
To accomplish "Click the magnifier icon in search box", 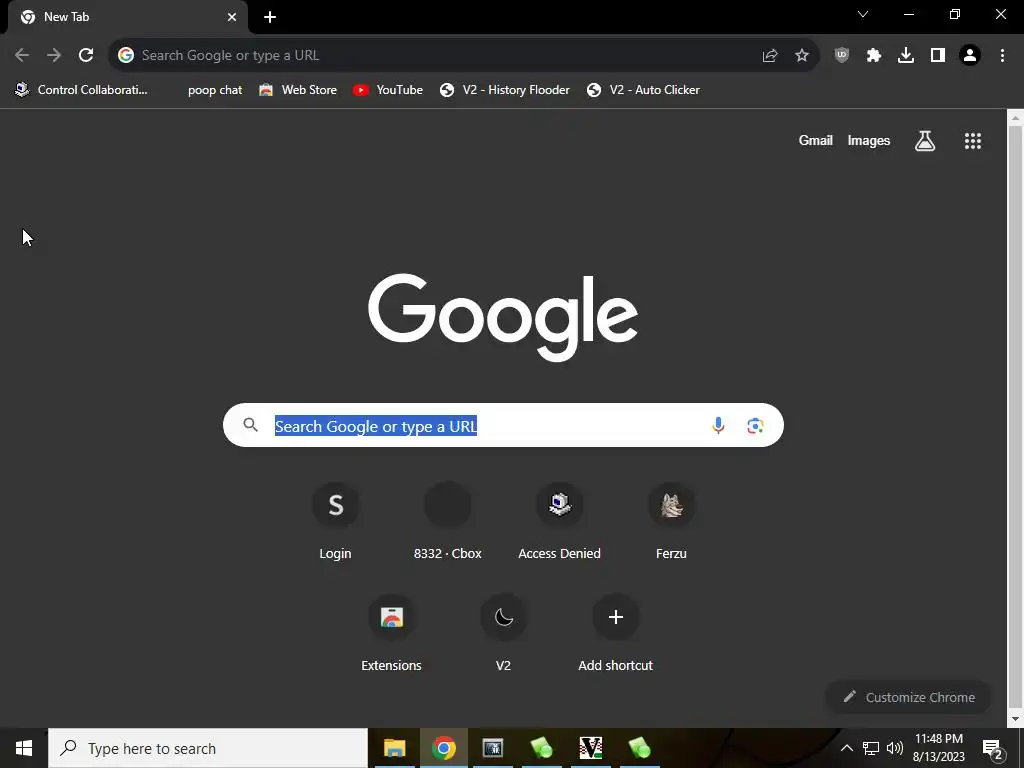I will tap(251, 425).
